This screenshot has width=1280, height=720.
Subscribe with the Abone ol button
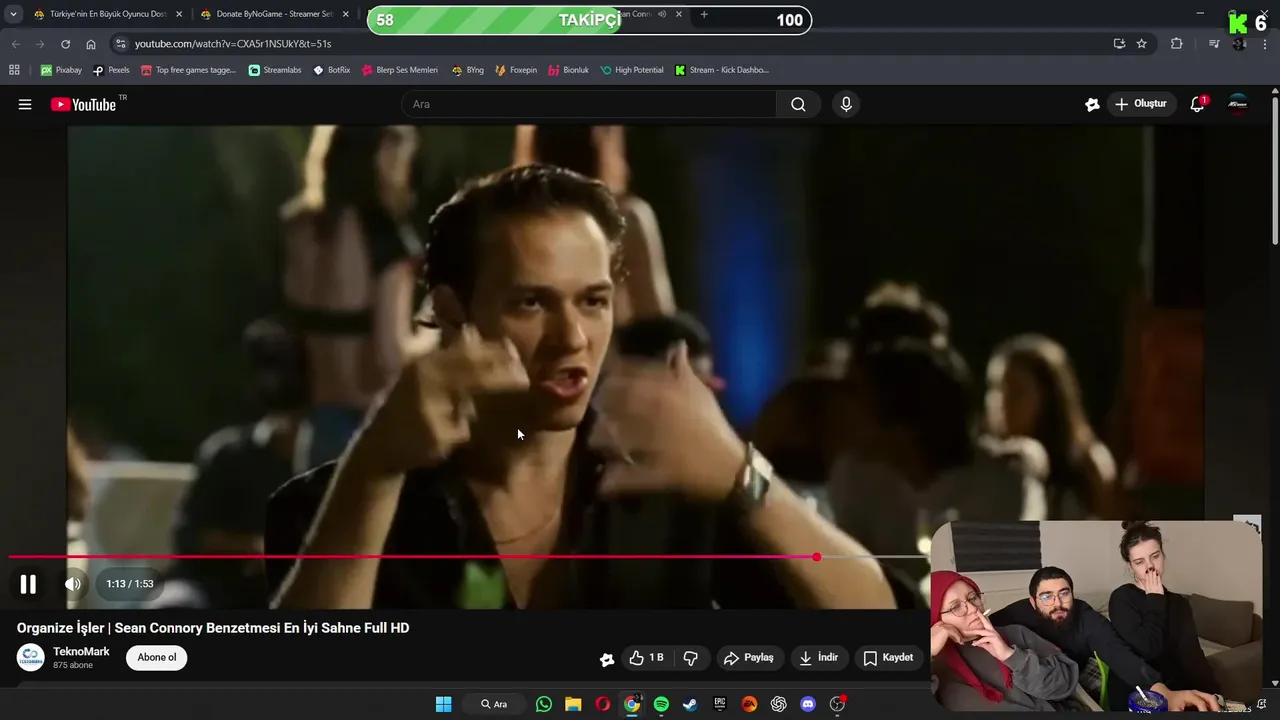pos(156,658)
